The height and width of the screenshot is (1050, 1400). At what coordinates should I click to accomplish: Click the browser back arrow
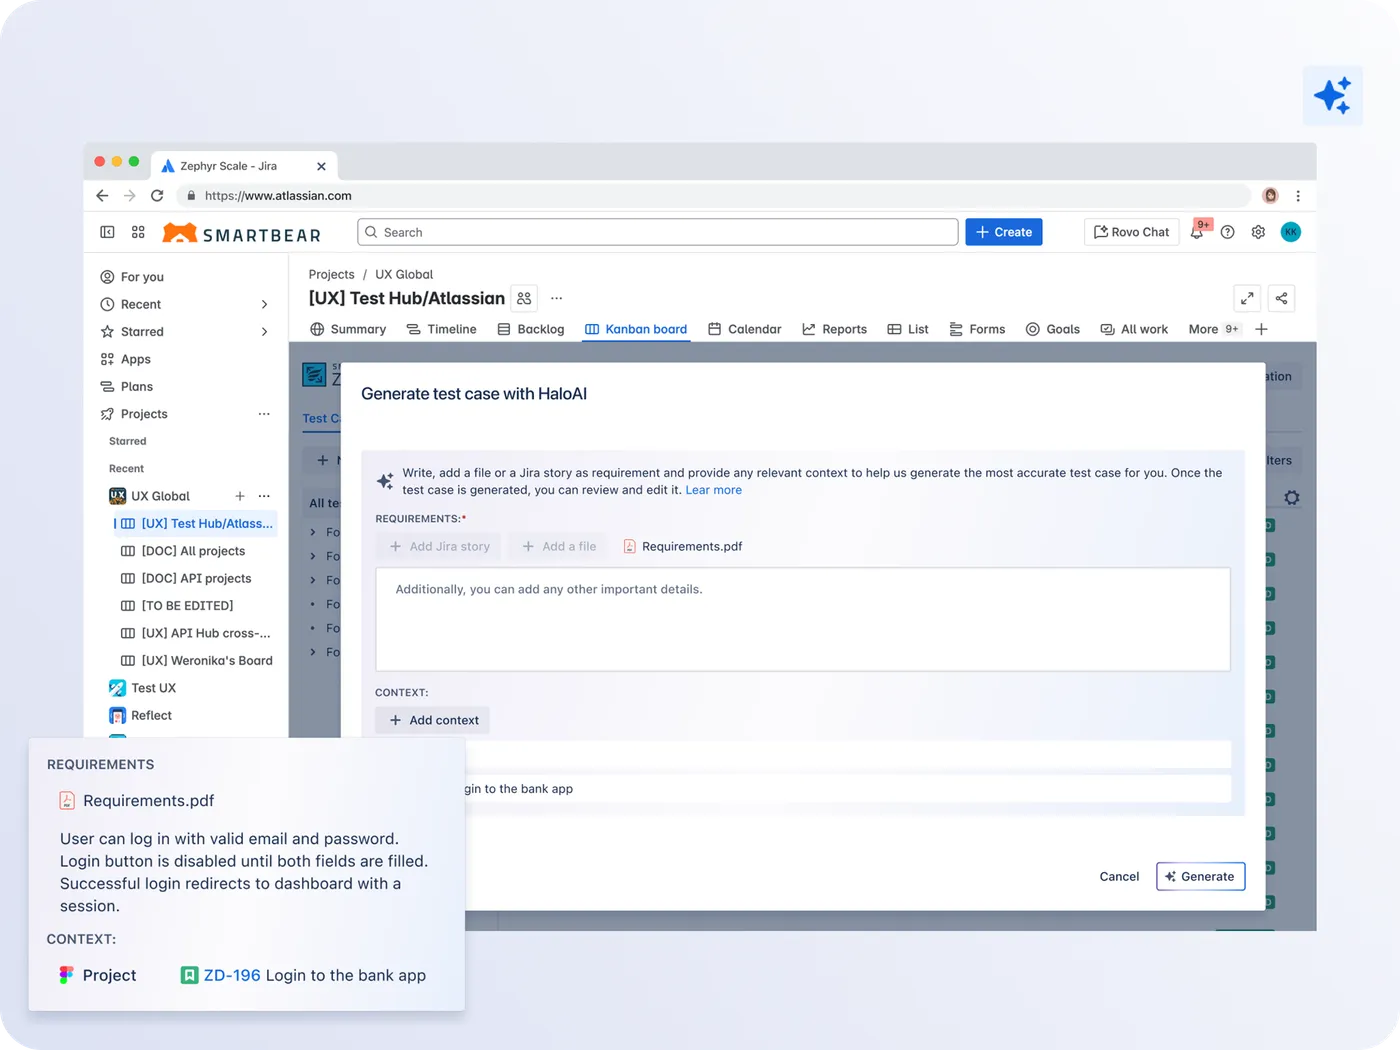coord(102,196)
